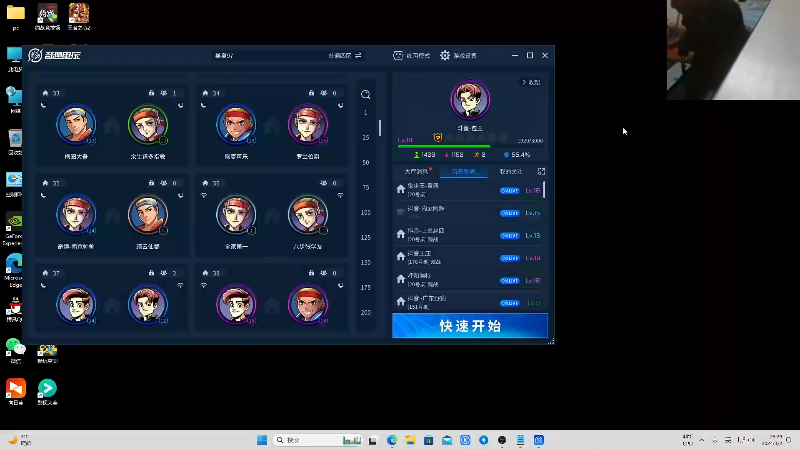This screenshot has width=800, height=450.
Task: Open Microsoft Edge from the taskbar
Action: pyautogui.click(x=392, y=440)
